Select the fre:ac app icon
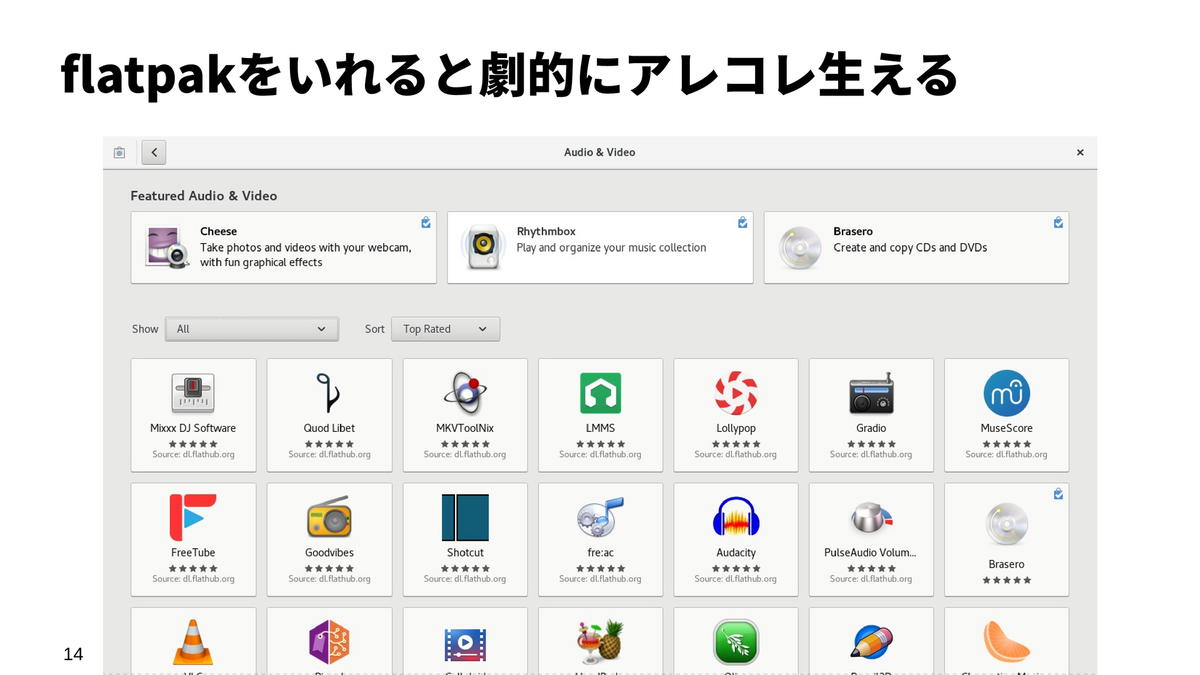Viewport: 1200px width, 675px height. 600,517
